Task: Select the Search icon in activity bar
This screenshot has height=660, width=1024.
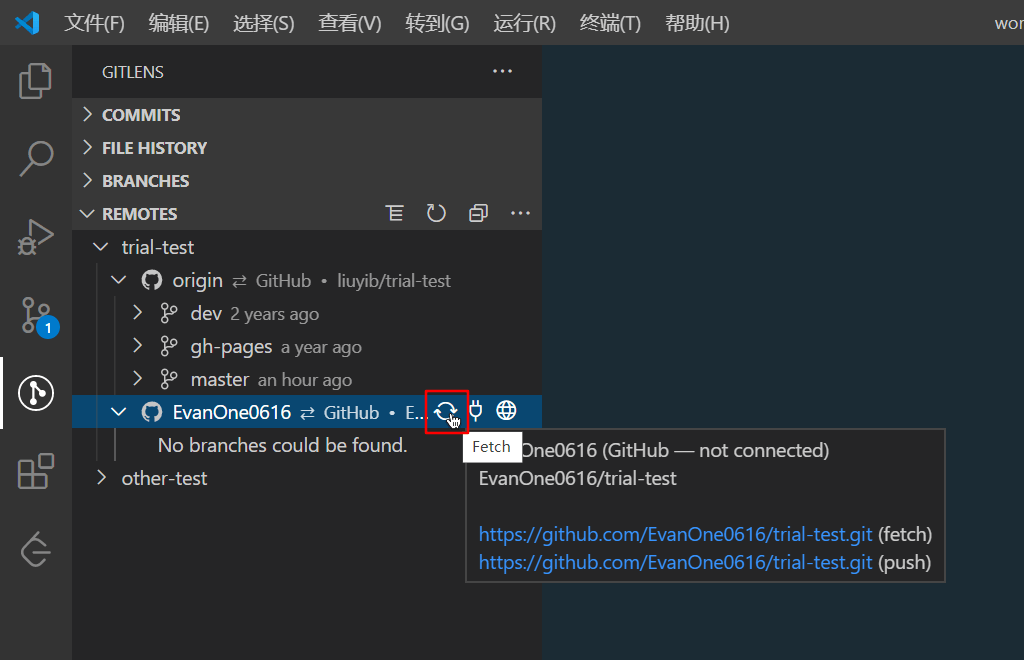Action: 36,159
